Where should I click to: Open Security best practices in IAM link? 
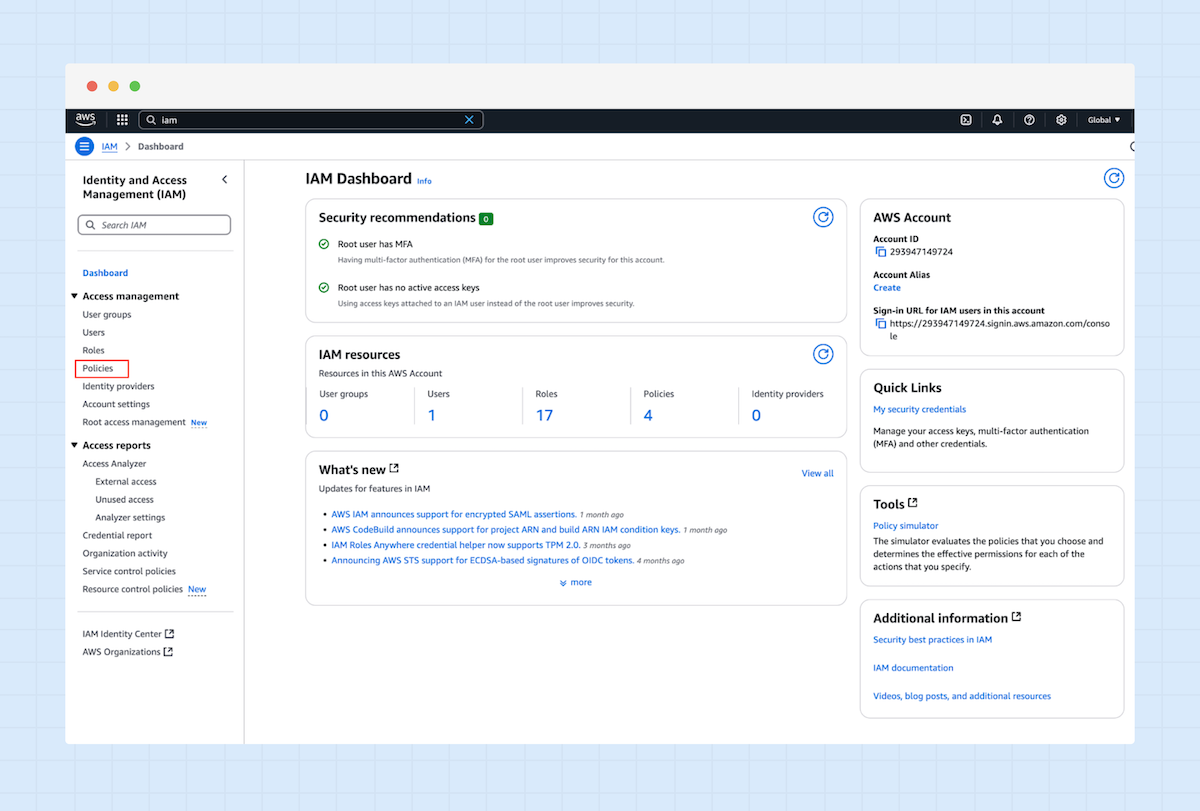click(933, 640)
